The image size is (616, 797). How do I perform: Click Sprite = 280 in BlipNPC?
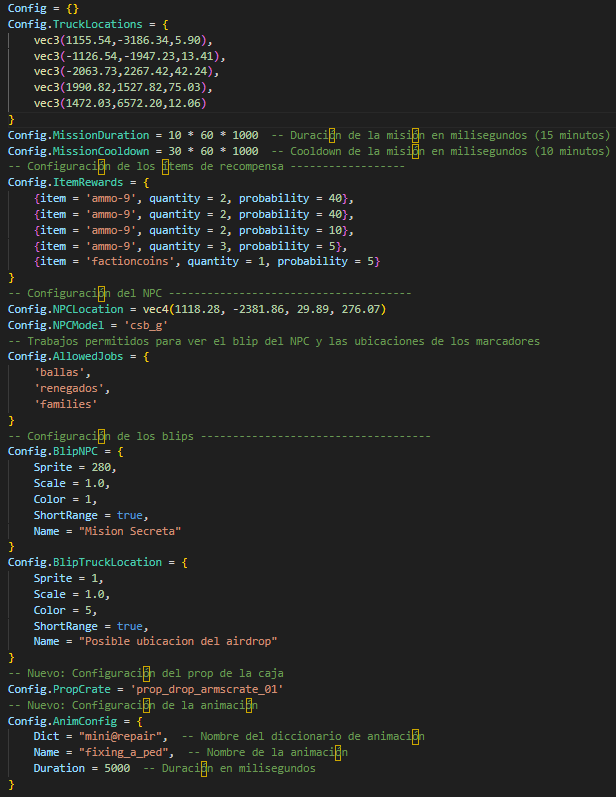75,467
